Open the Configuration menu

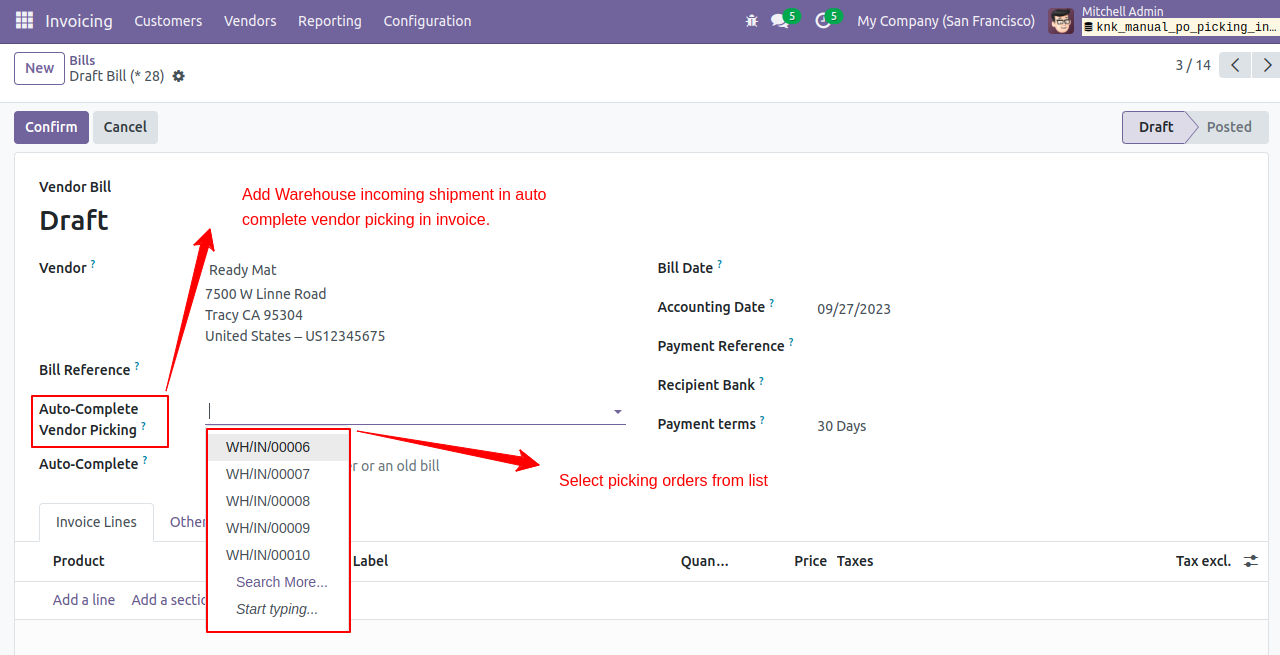pyautogui.click(x=427, y=21)
